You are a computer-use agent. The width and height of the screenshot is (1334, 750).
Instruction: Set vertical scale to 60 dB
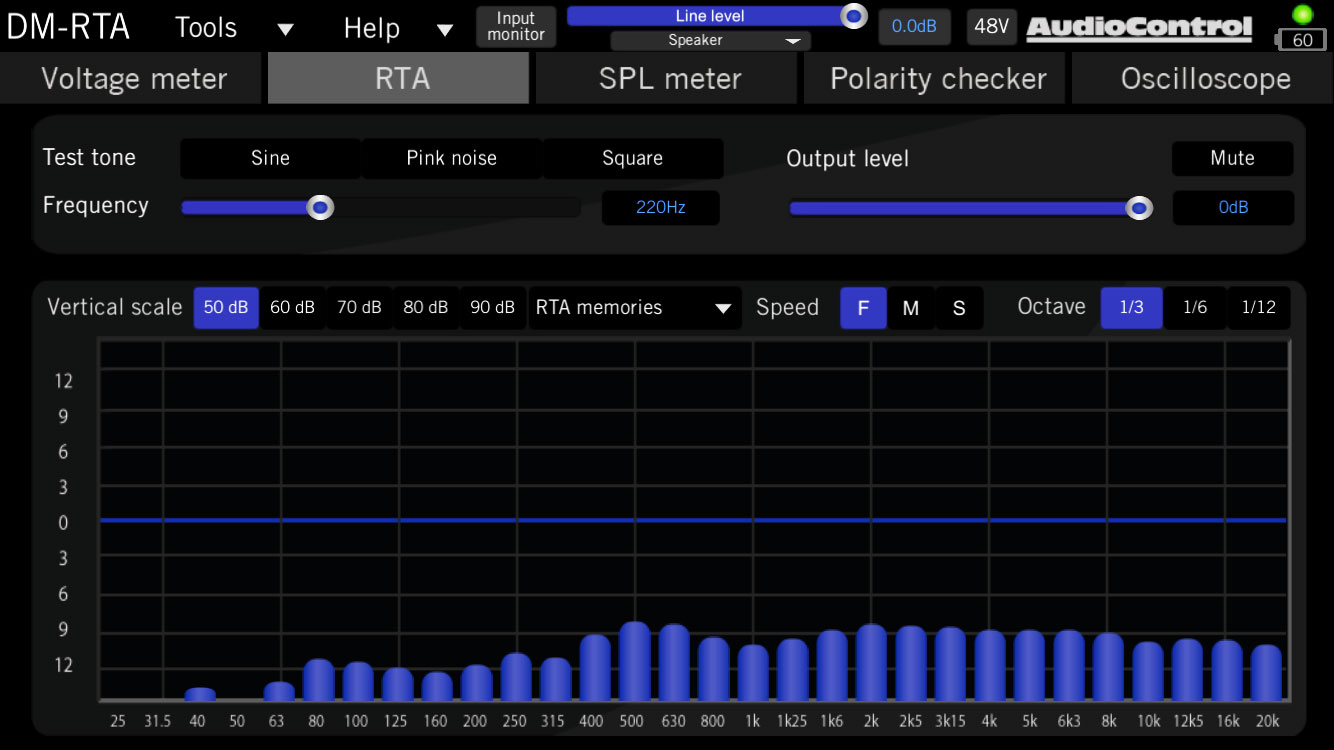coord(292,308)
